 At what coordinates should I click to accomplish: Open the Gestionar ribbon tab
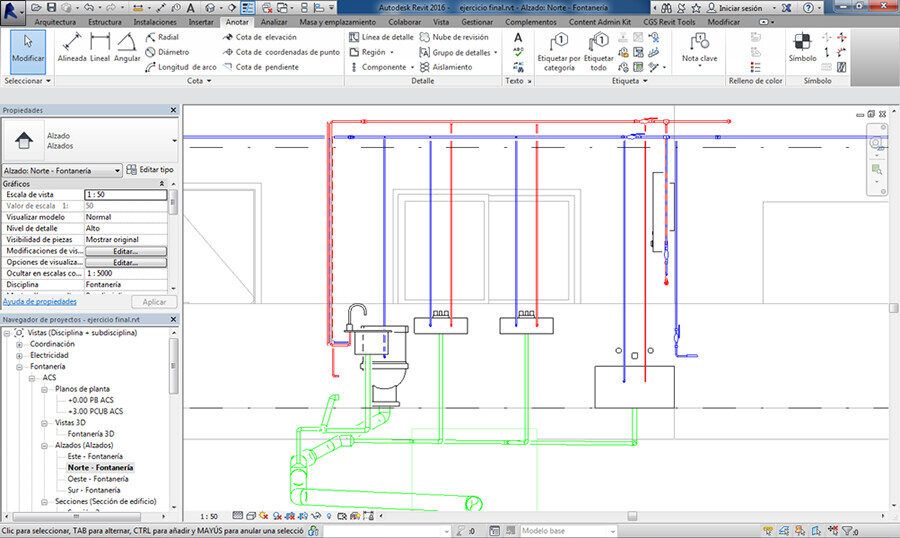coord(477,21)
